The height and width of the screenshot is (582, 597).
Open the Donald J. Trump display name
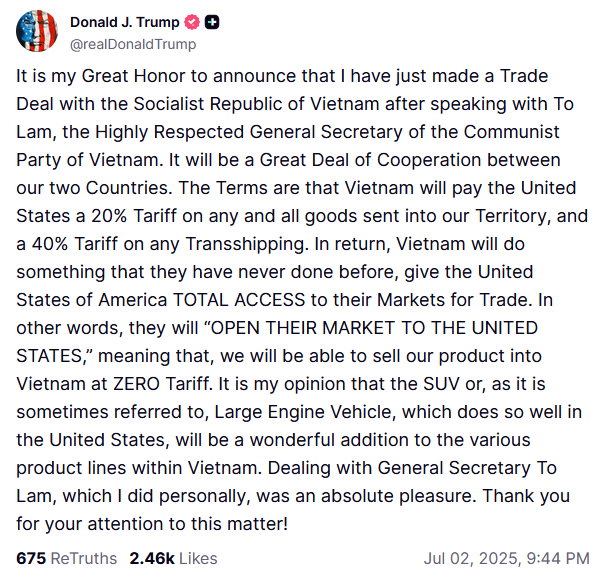(125, 22)
